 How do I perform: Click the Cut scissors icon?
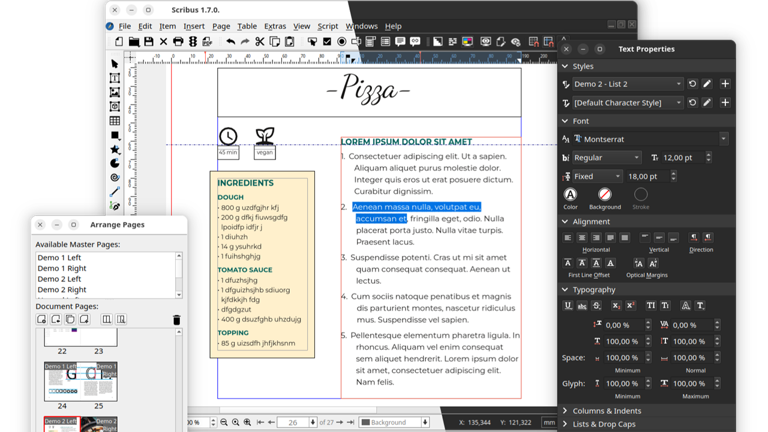point(260,42)
